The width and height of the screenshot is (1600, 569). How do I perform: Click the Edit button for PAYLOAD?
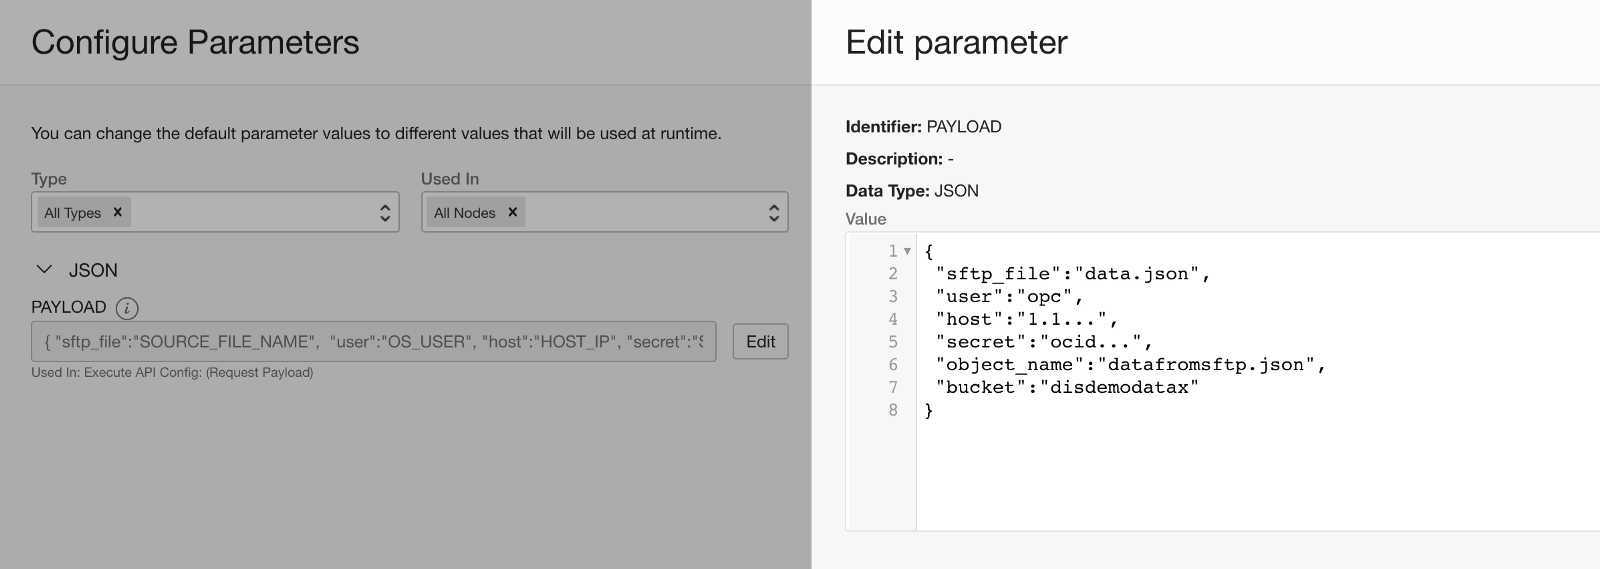pyautogui.click(x=760, y=342)
